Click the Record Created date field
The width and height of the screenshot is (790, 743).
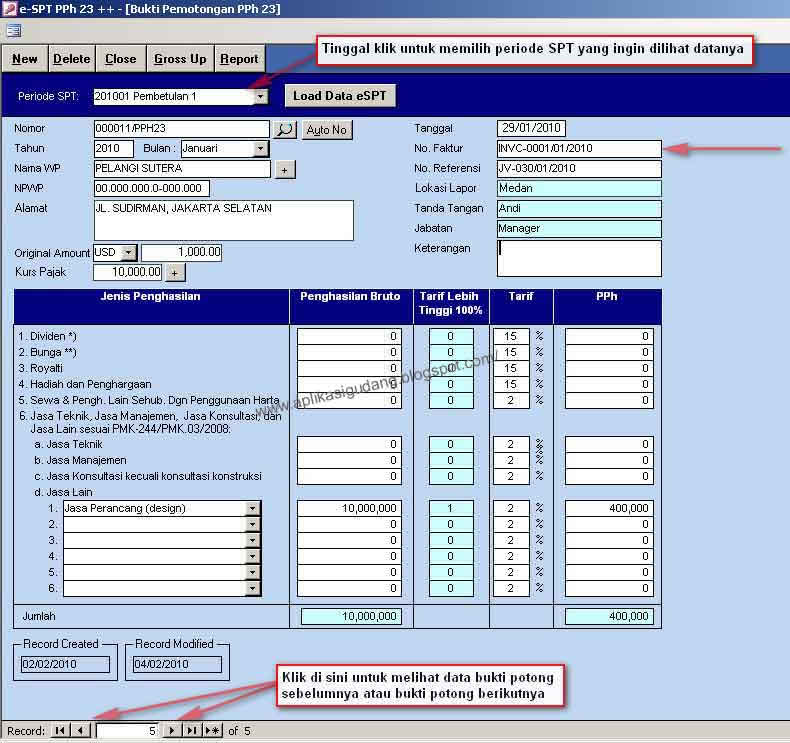65,664
